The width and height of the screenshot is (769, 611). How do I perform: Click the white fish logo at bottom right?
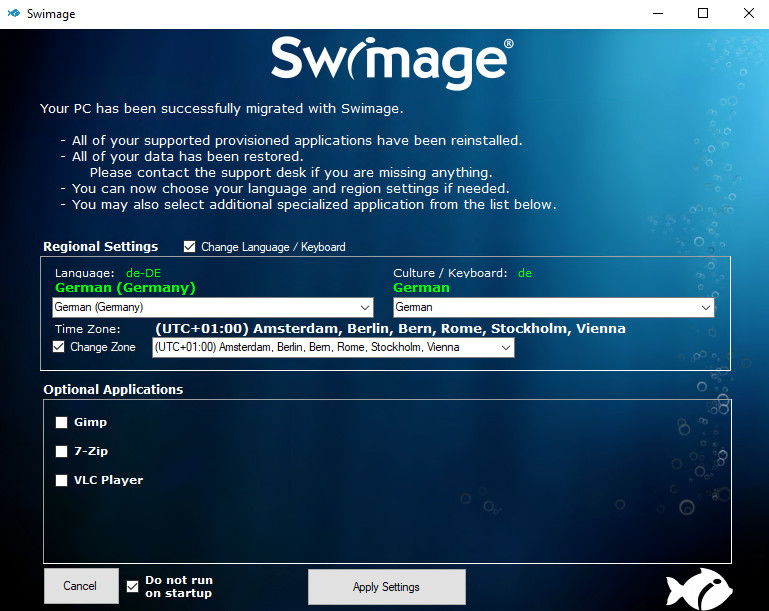tap(699, 589)
